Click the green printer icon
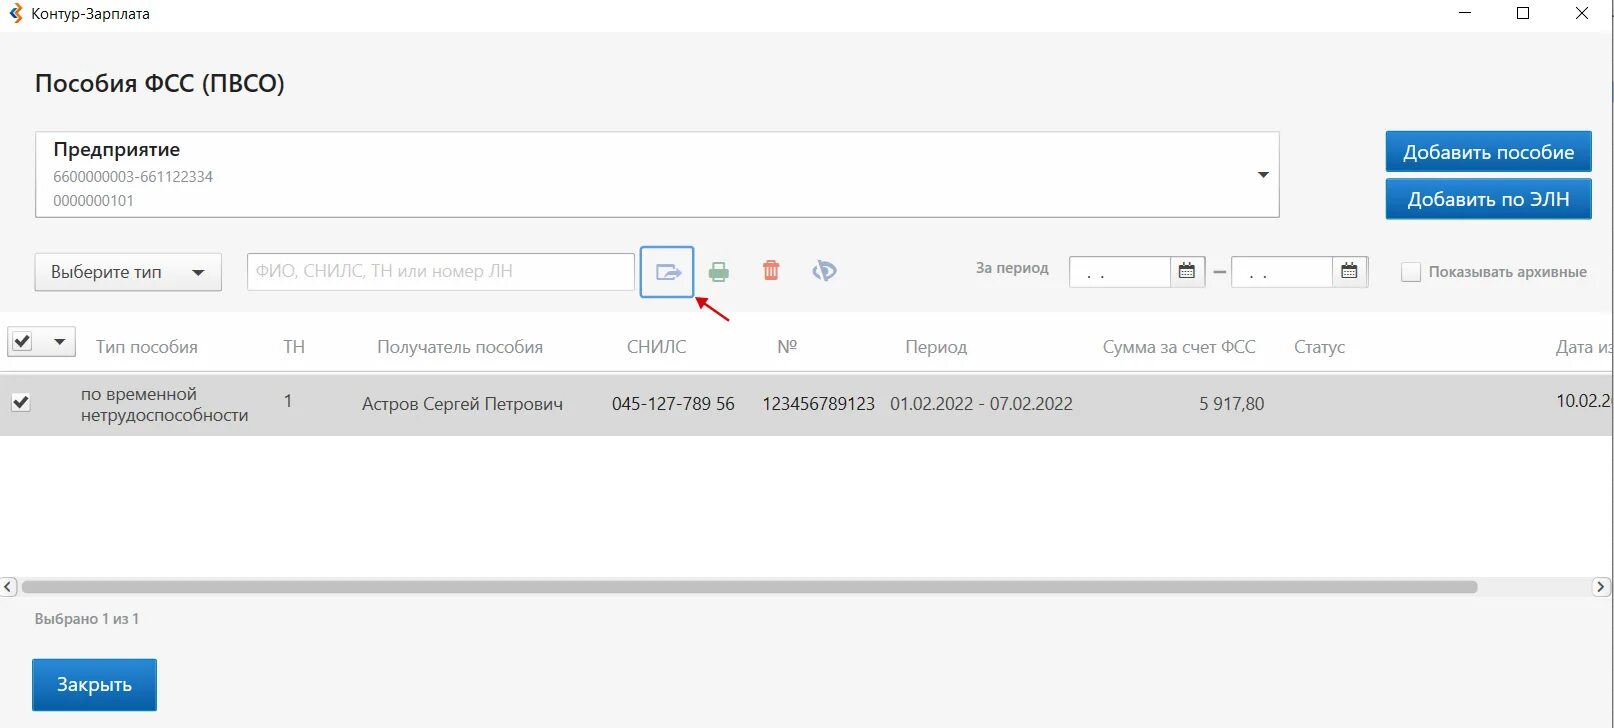The height and width of the screenshot is (728, 1614). coord(718,272)
